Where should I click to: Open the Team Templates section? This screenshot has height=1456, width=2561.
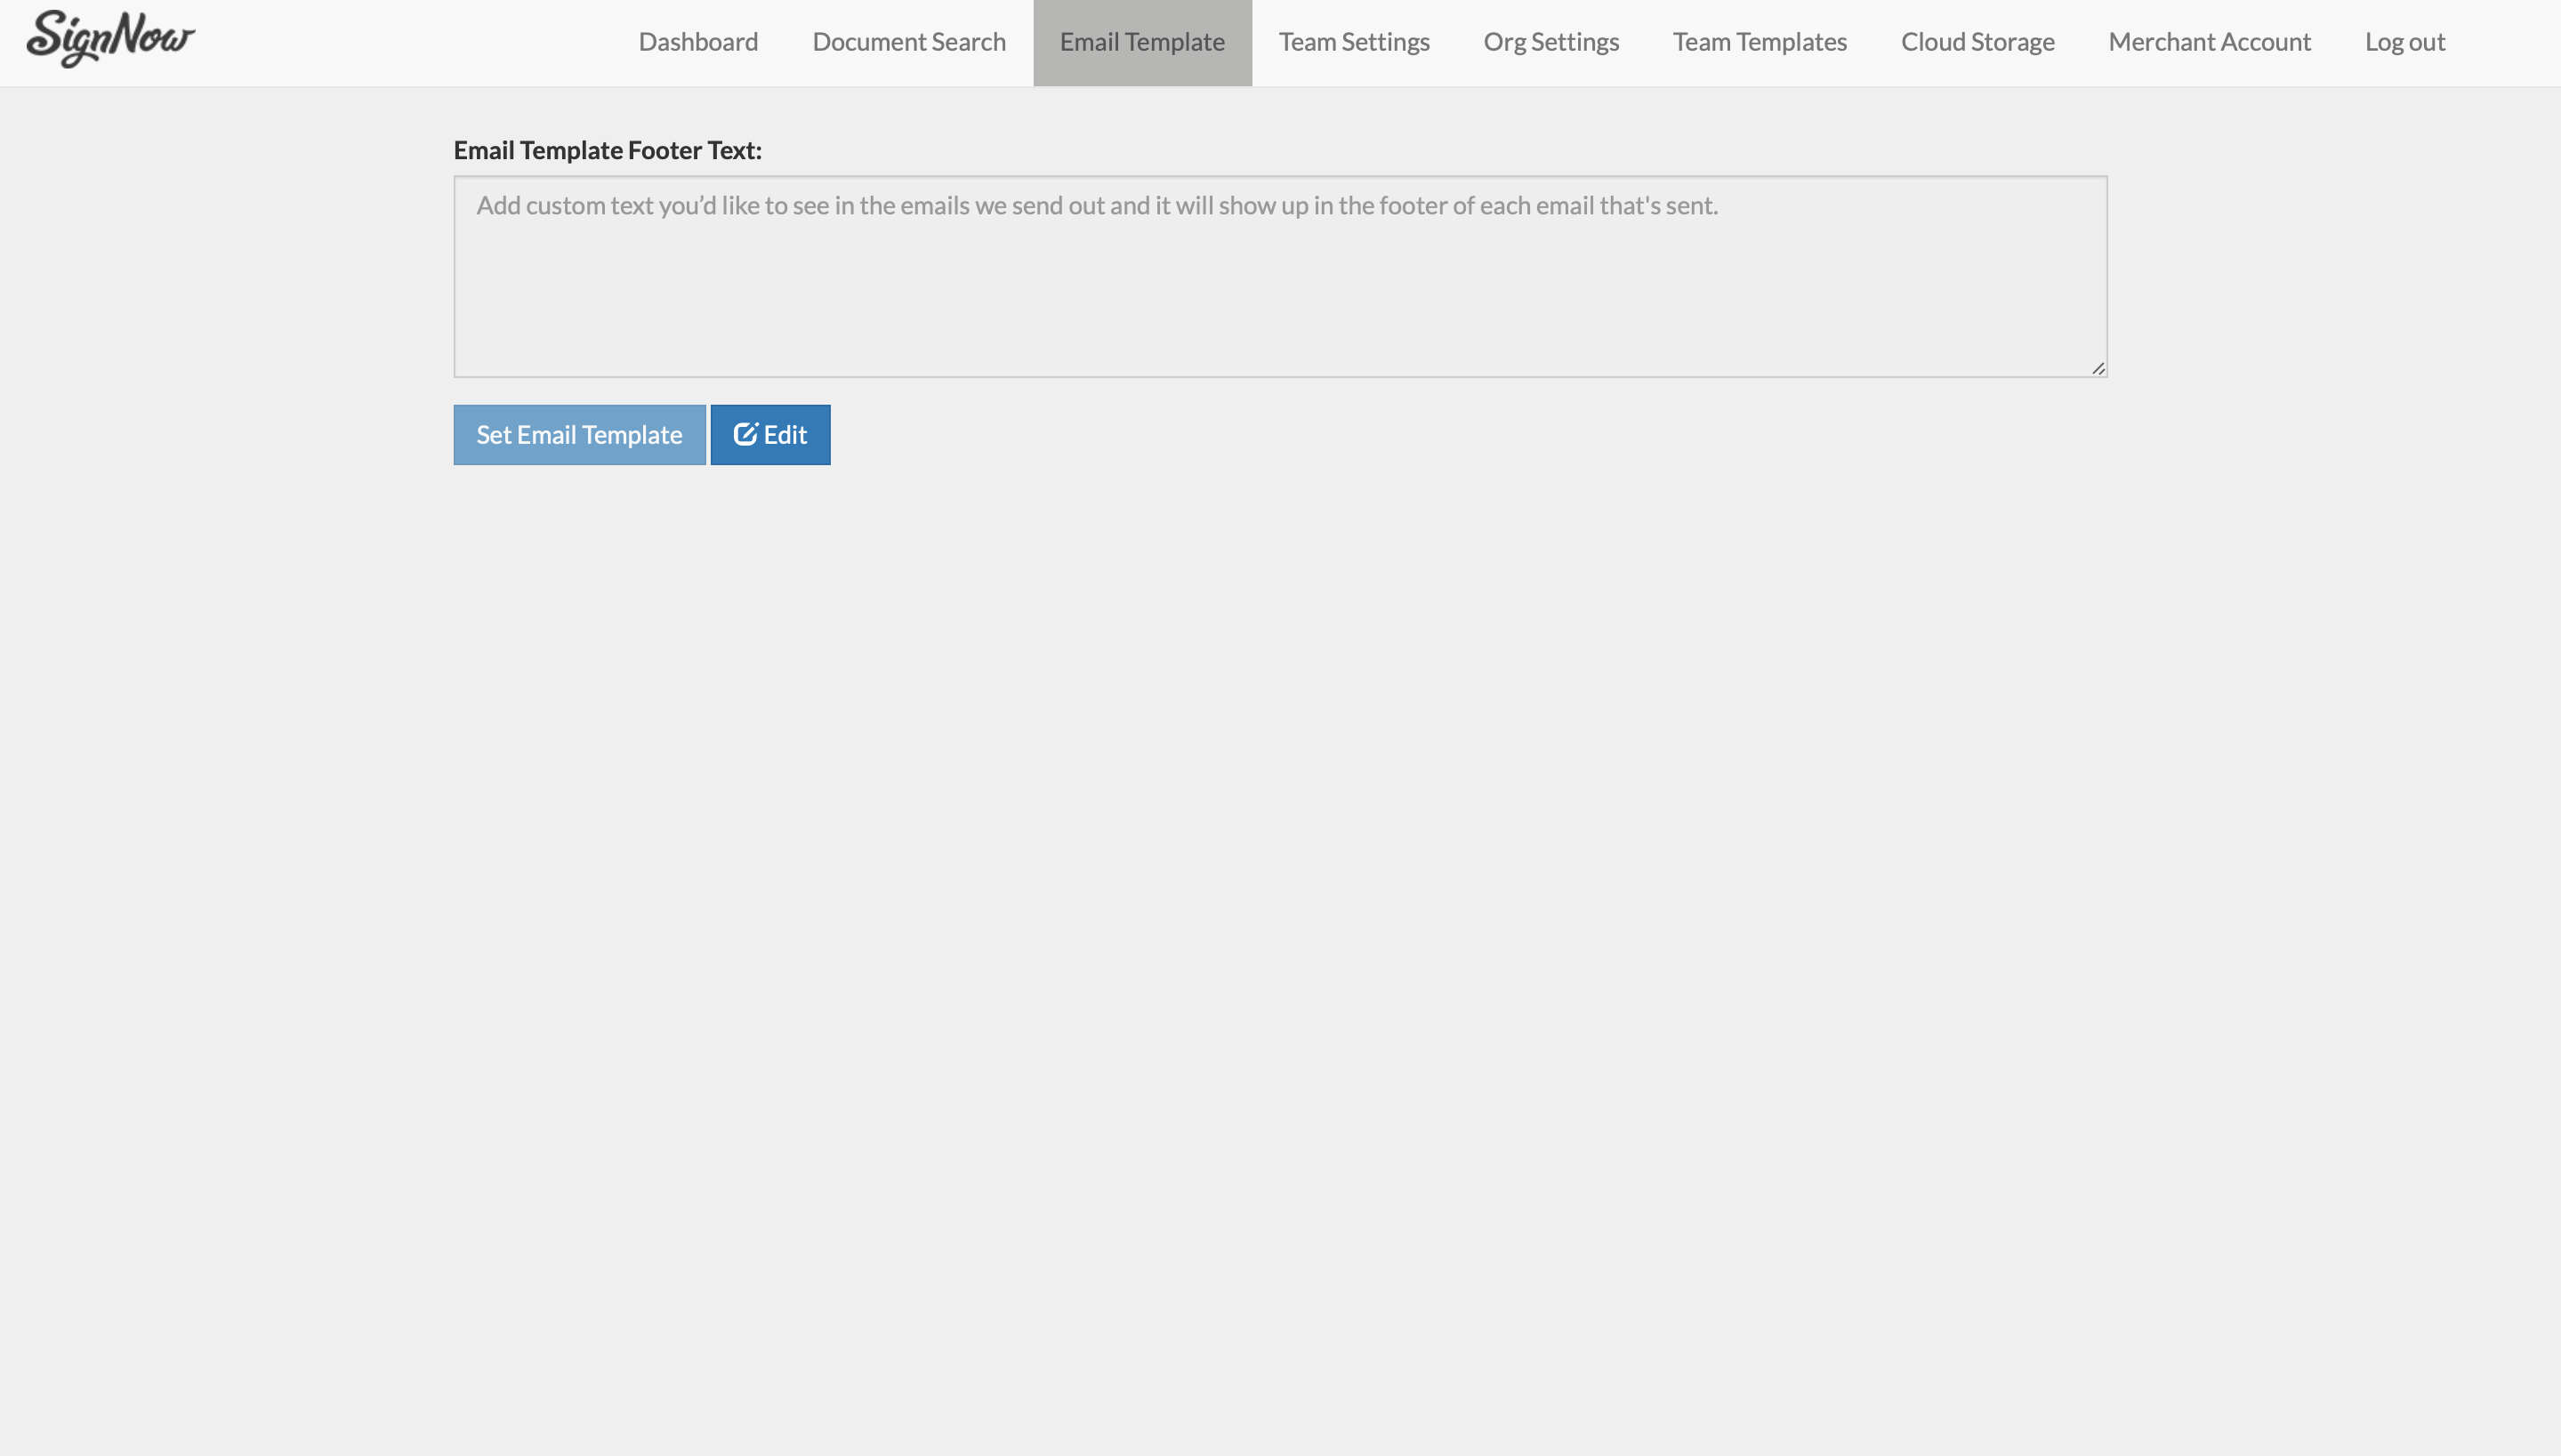tap(1759, 42)
